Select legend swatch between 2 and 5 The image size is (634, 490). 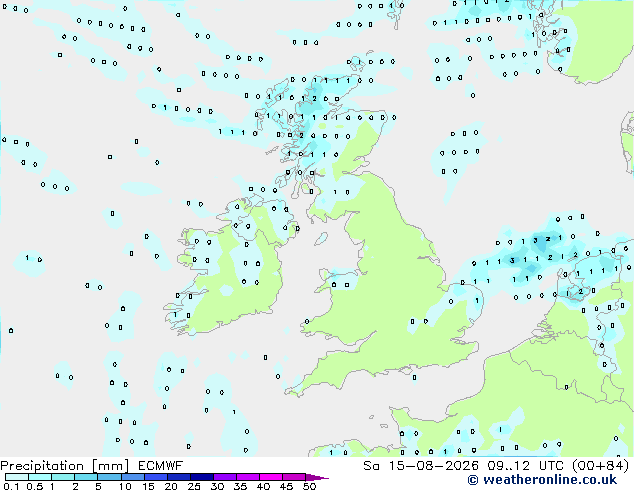[86, 477]
